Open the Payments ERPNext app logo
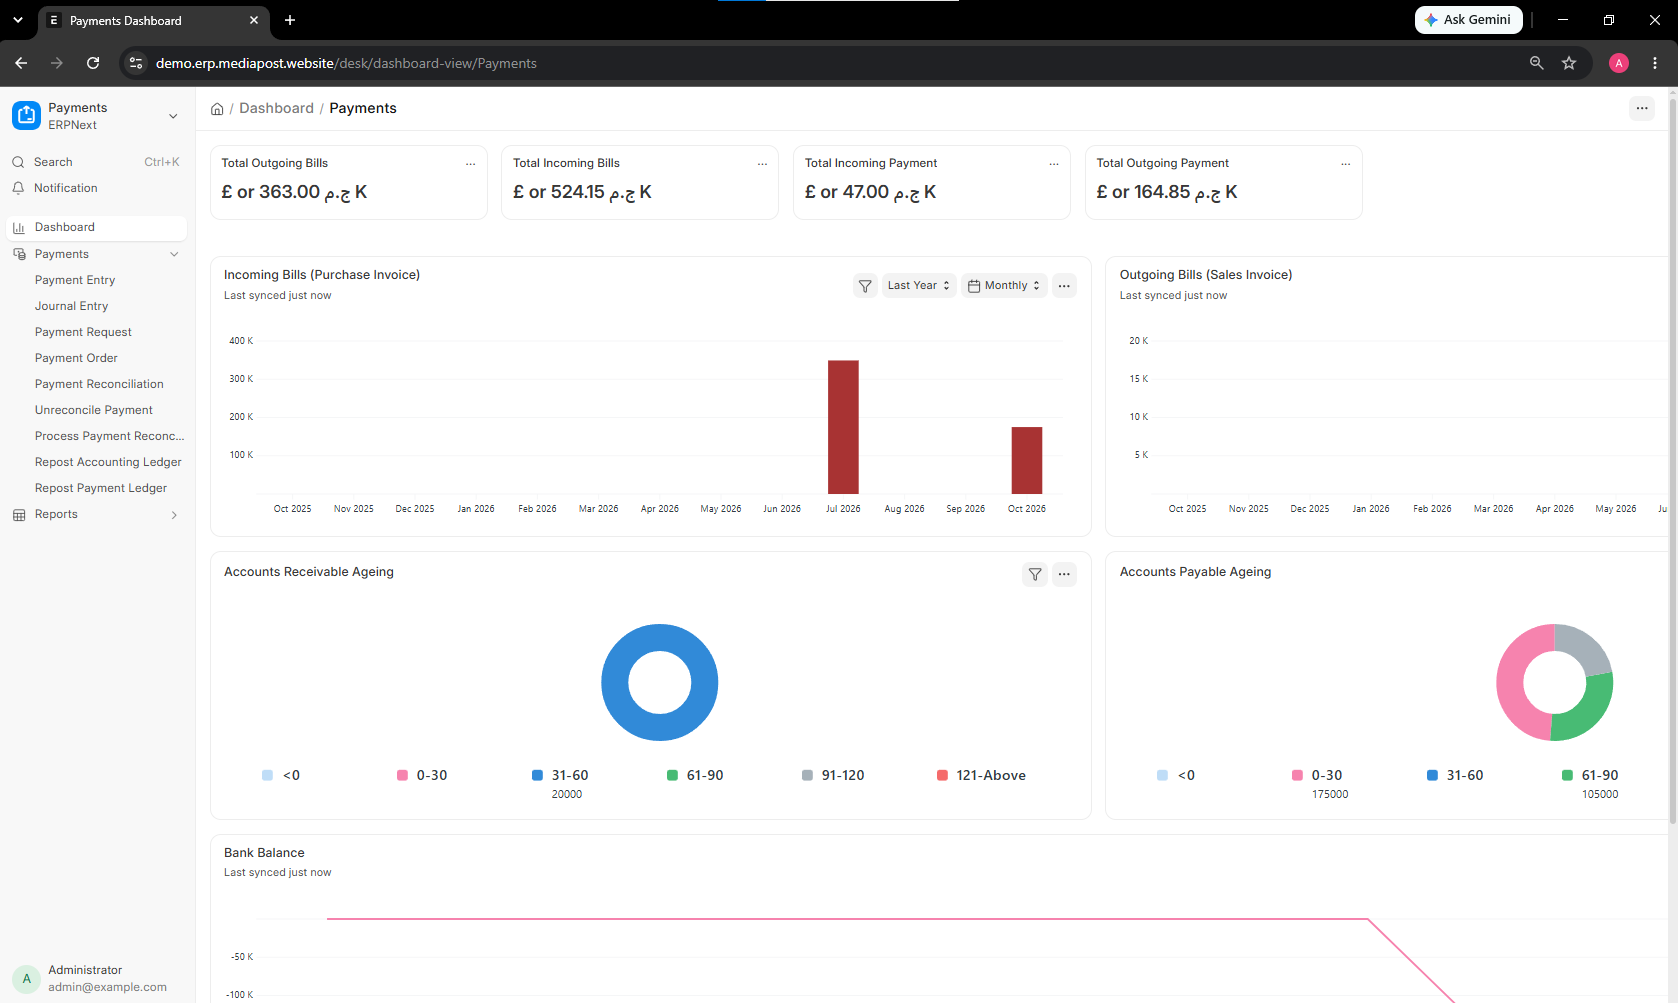 coord(27,116)
